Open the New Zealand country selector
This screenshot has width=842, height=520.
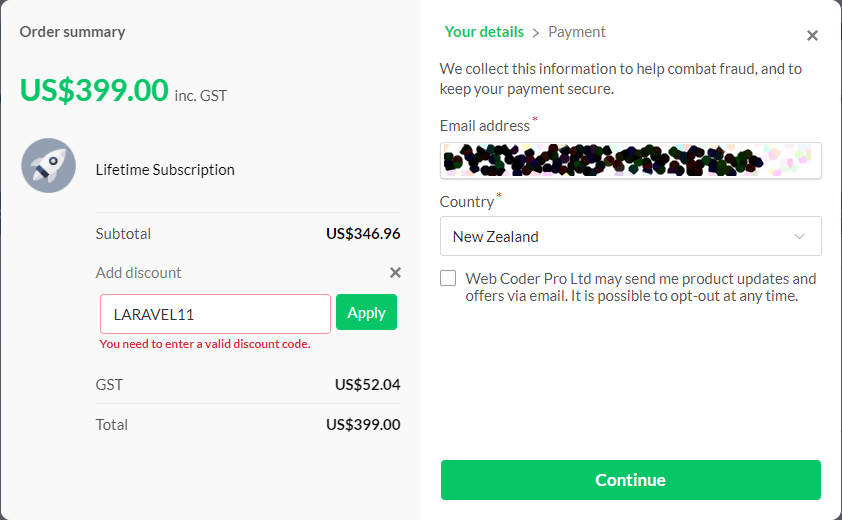coord(620,237)
